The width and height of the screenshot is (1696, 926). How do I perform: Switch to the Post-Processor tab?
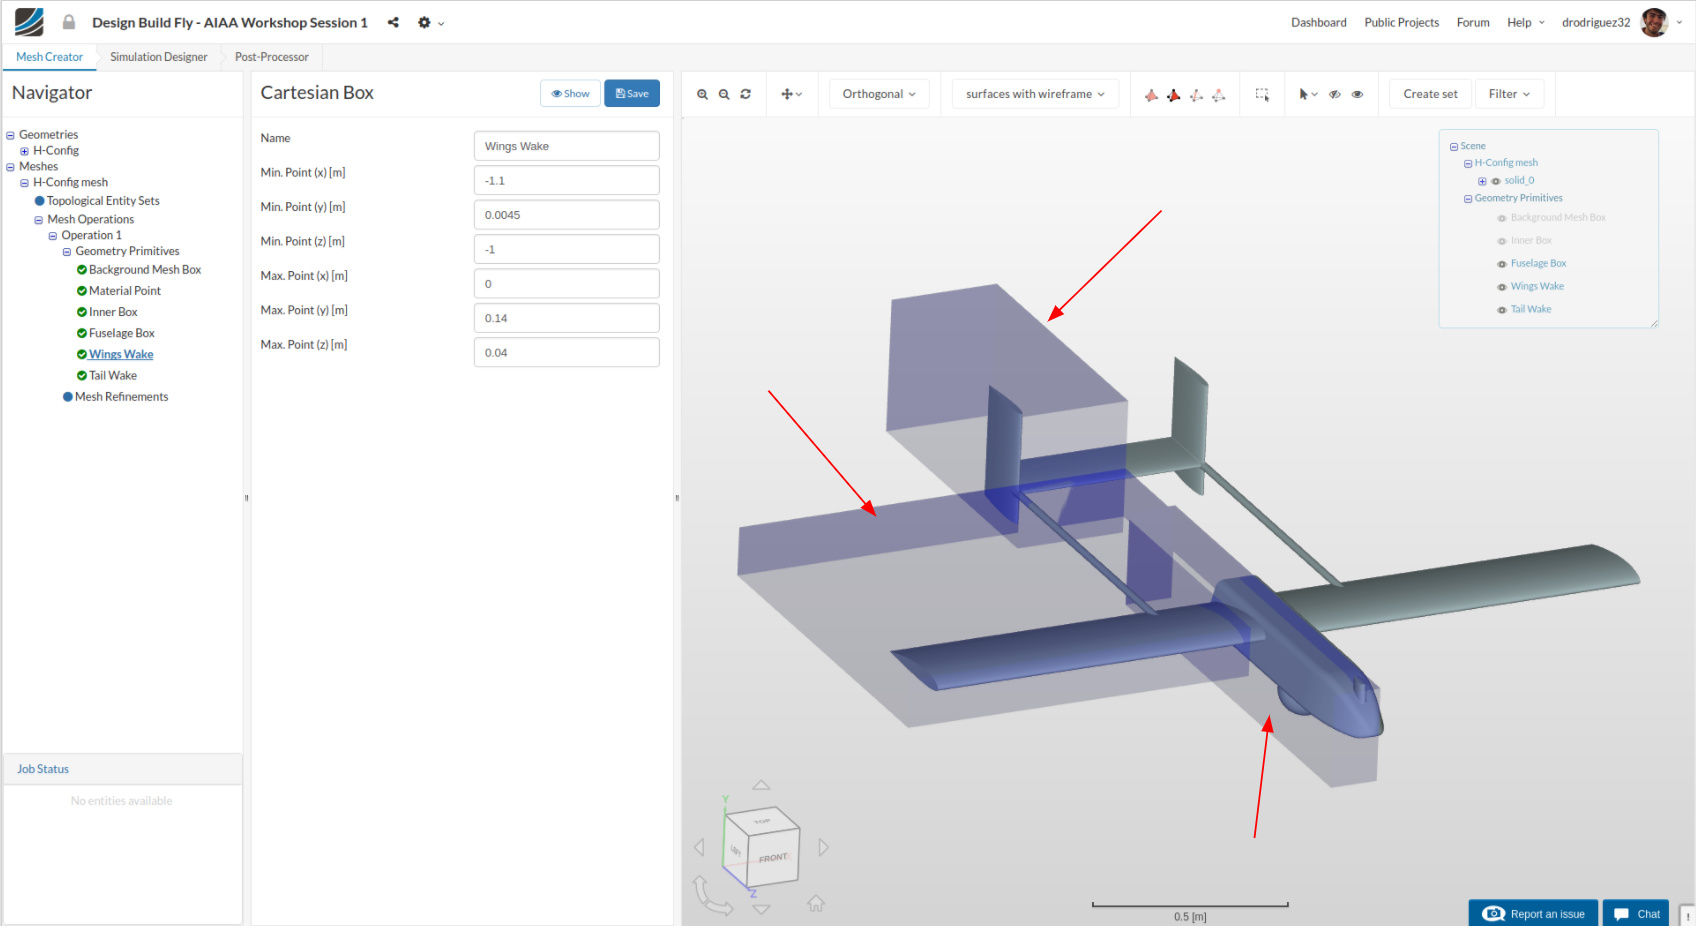[272, 57]
